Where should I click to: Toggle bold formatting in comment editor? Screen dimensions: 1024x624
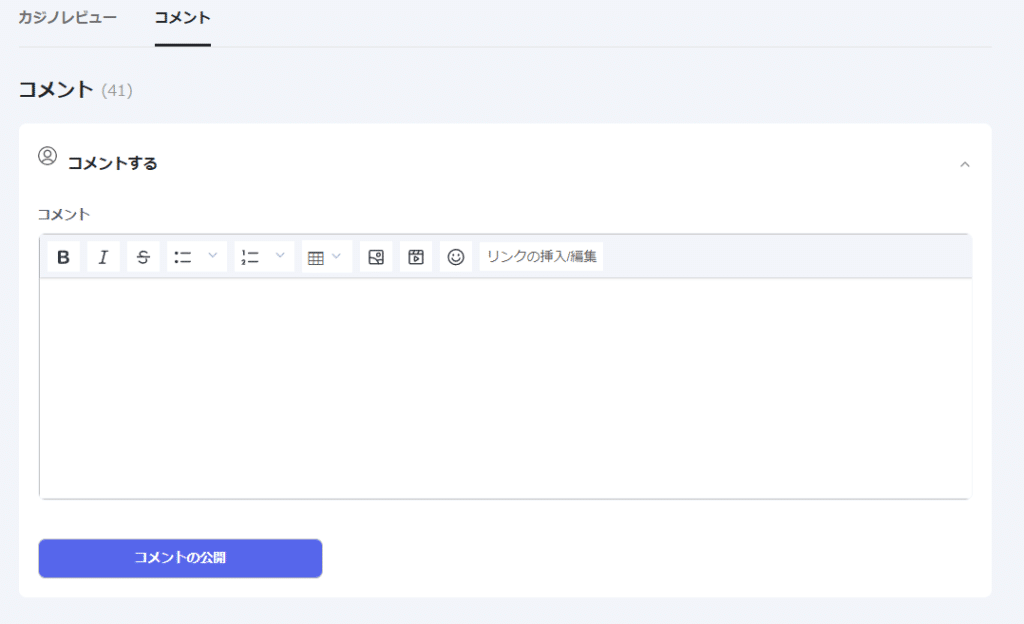(63, 257)
